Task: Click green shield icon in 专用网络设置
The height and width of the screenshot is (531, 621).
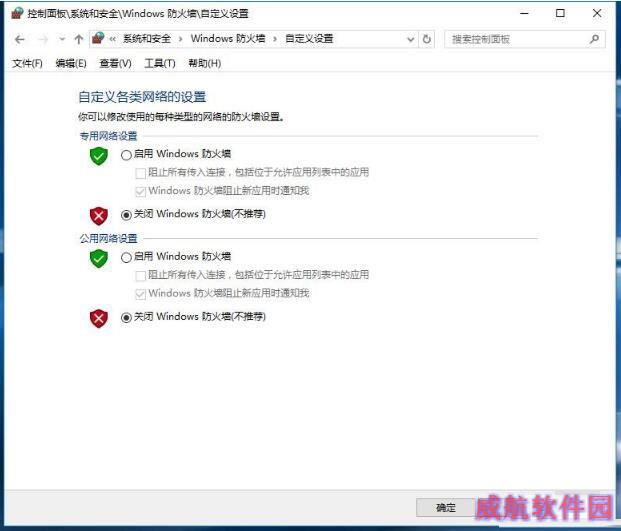Action: [99, 156]
